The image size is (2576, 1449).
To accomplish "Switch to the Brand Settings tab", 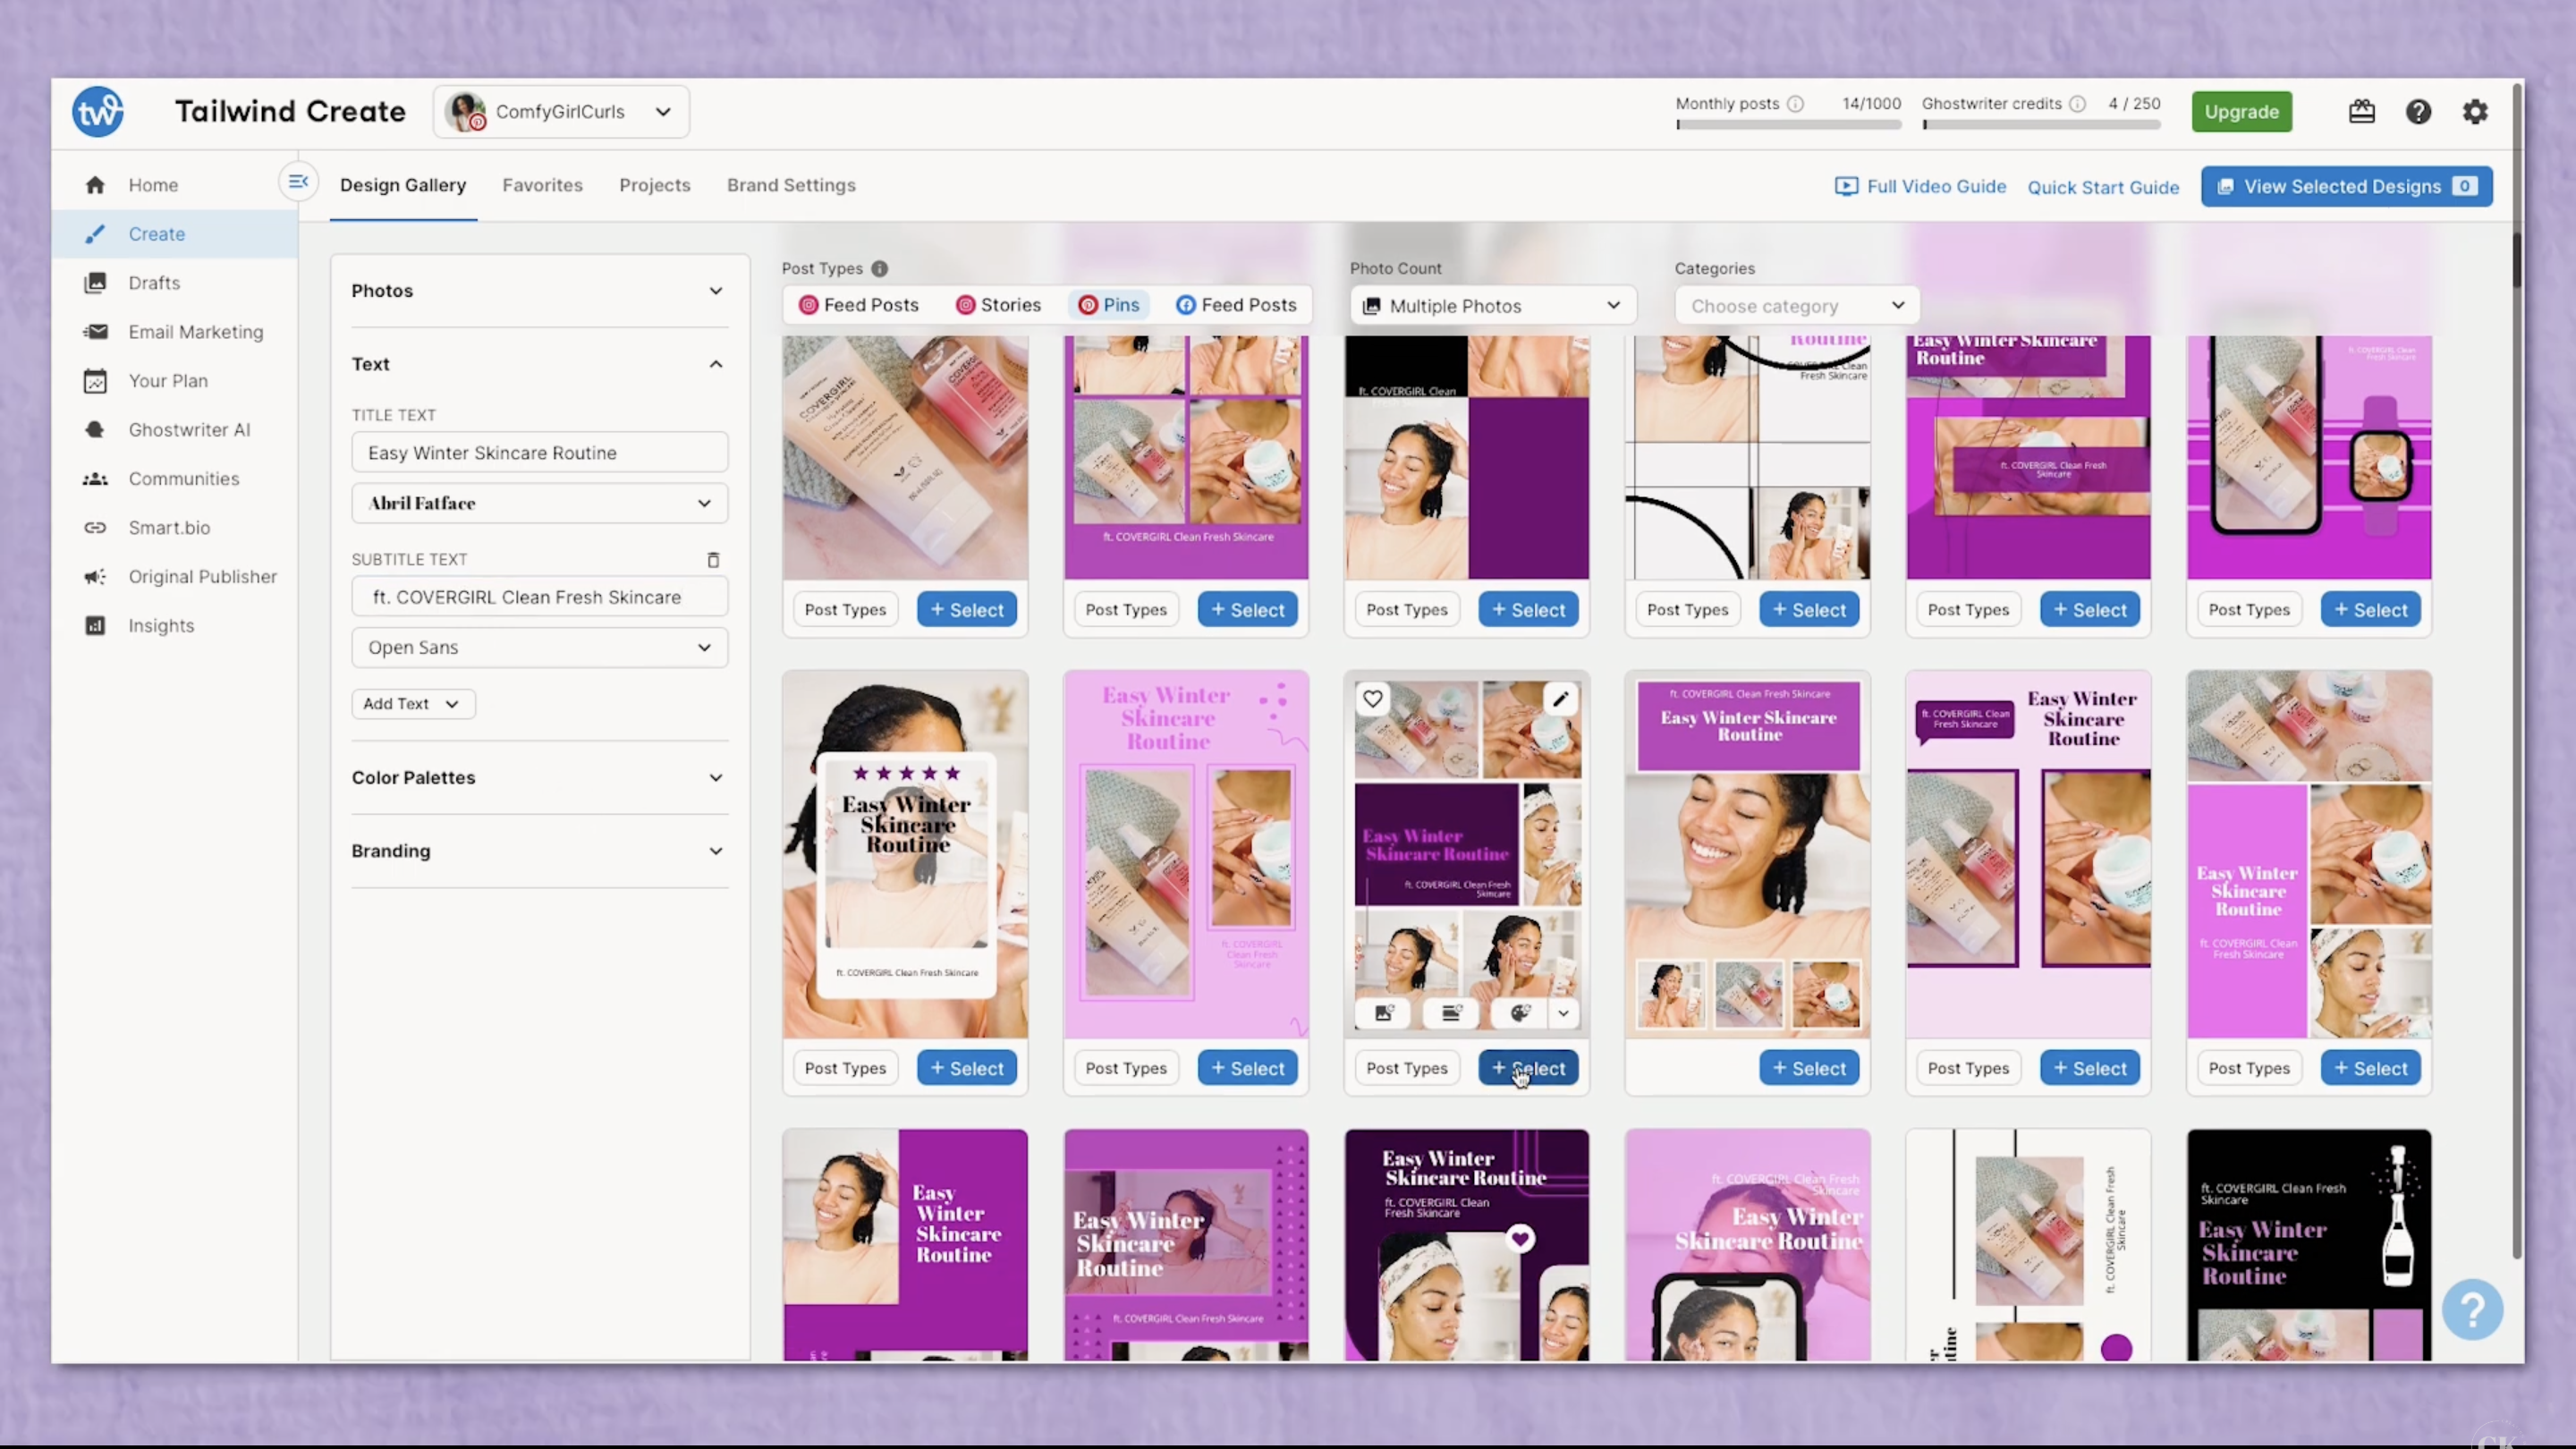I will (x=791, y=185).
